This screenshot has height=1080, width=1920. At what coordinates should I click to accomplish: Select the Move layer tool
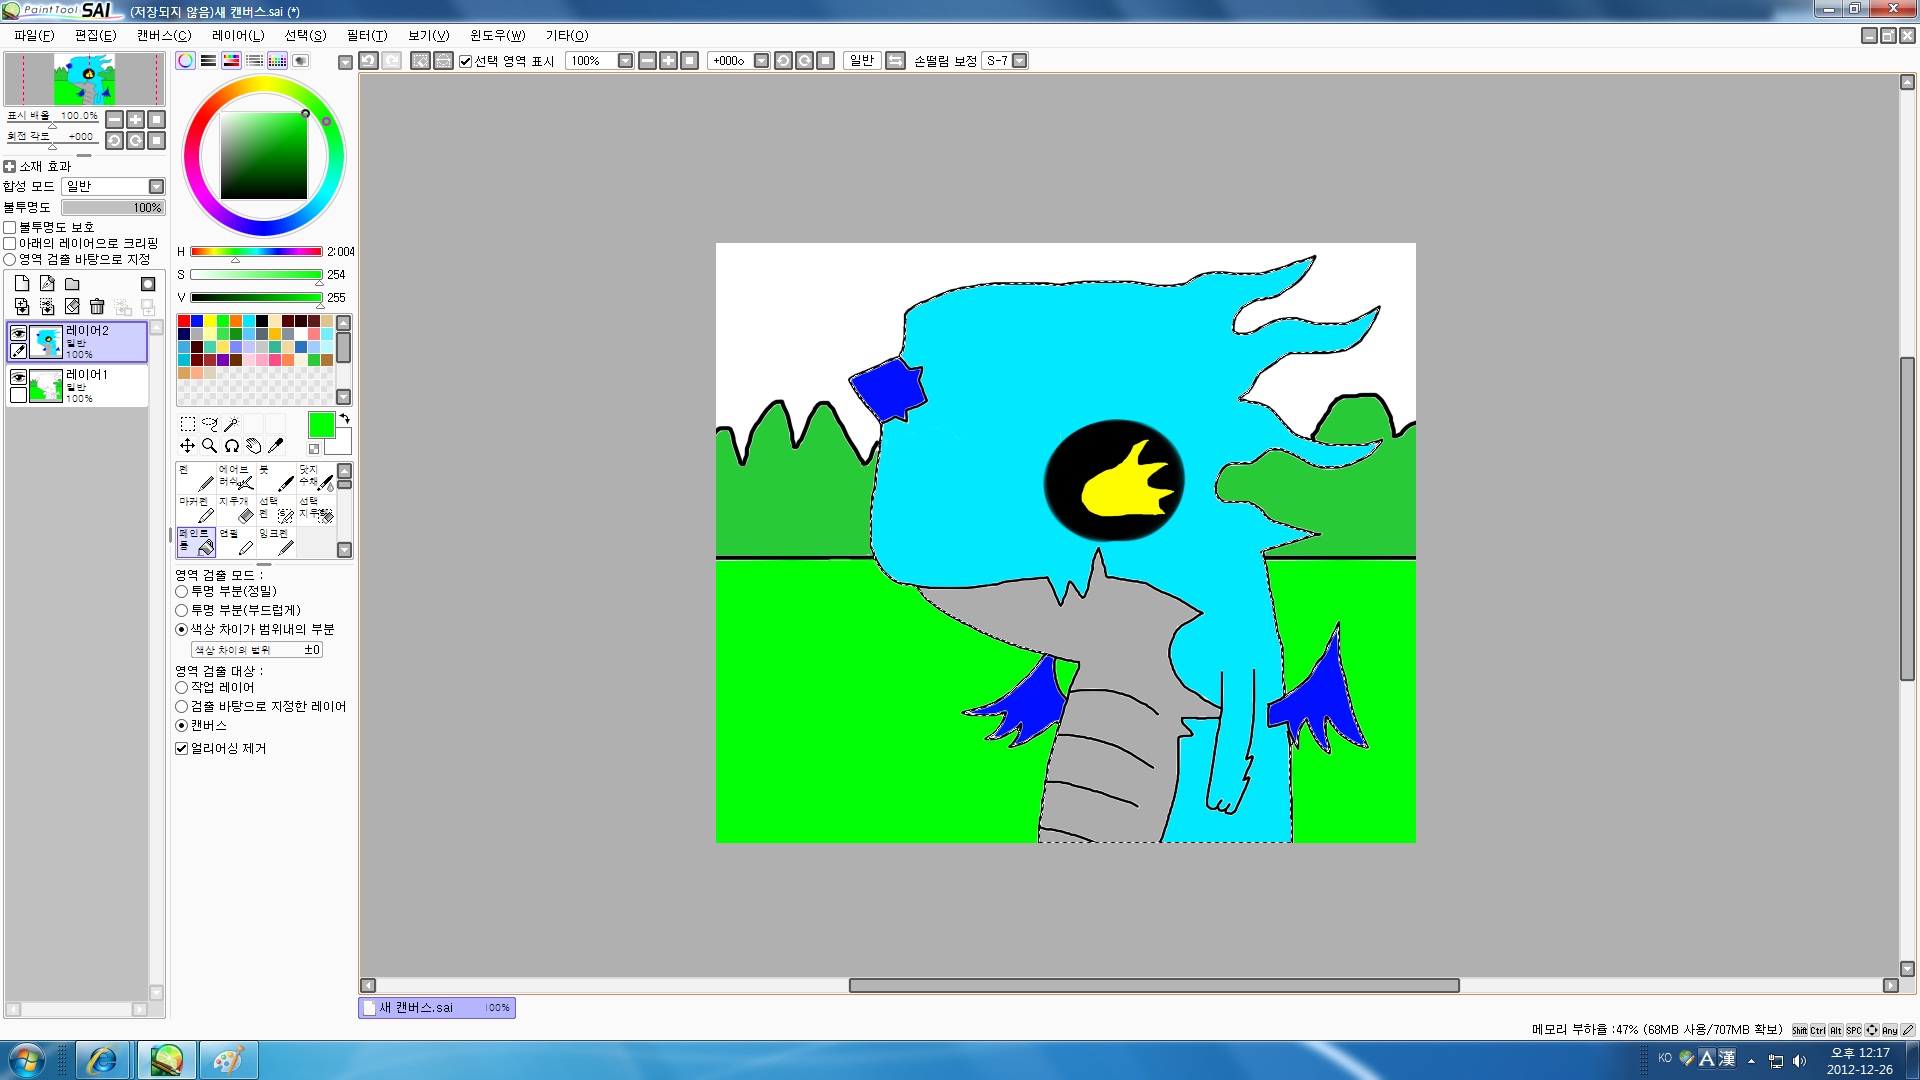[x=187, y=446]
